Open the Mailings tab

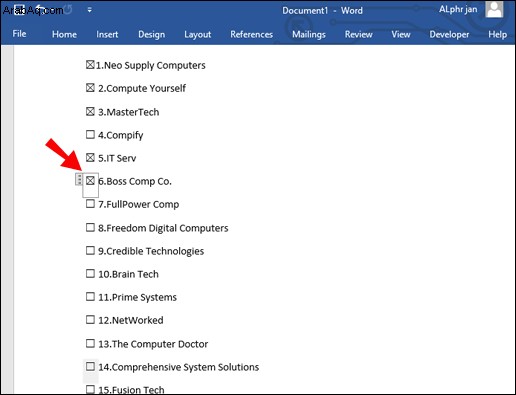309,35
